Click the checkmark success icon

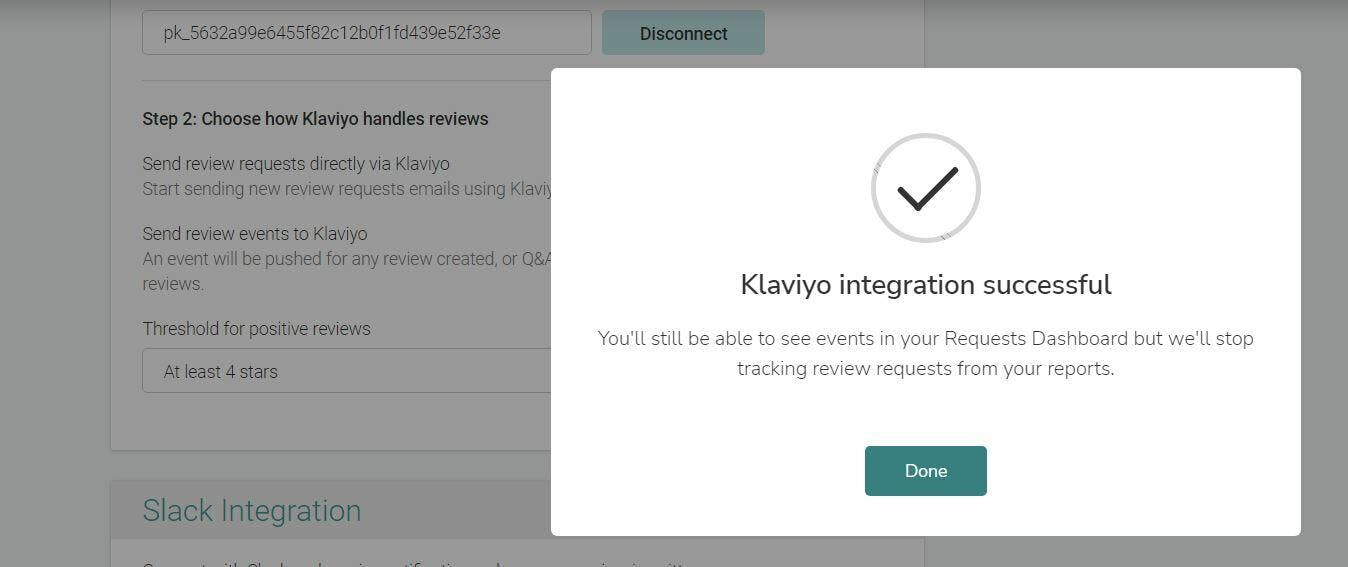[925, 188]
